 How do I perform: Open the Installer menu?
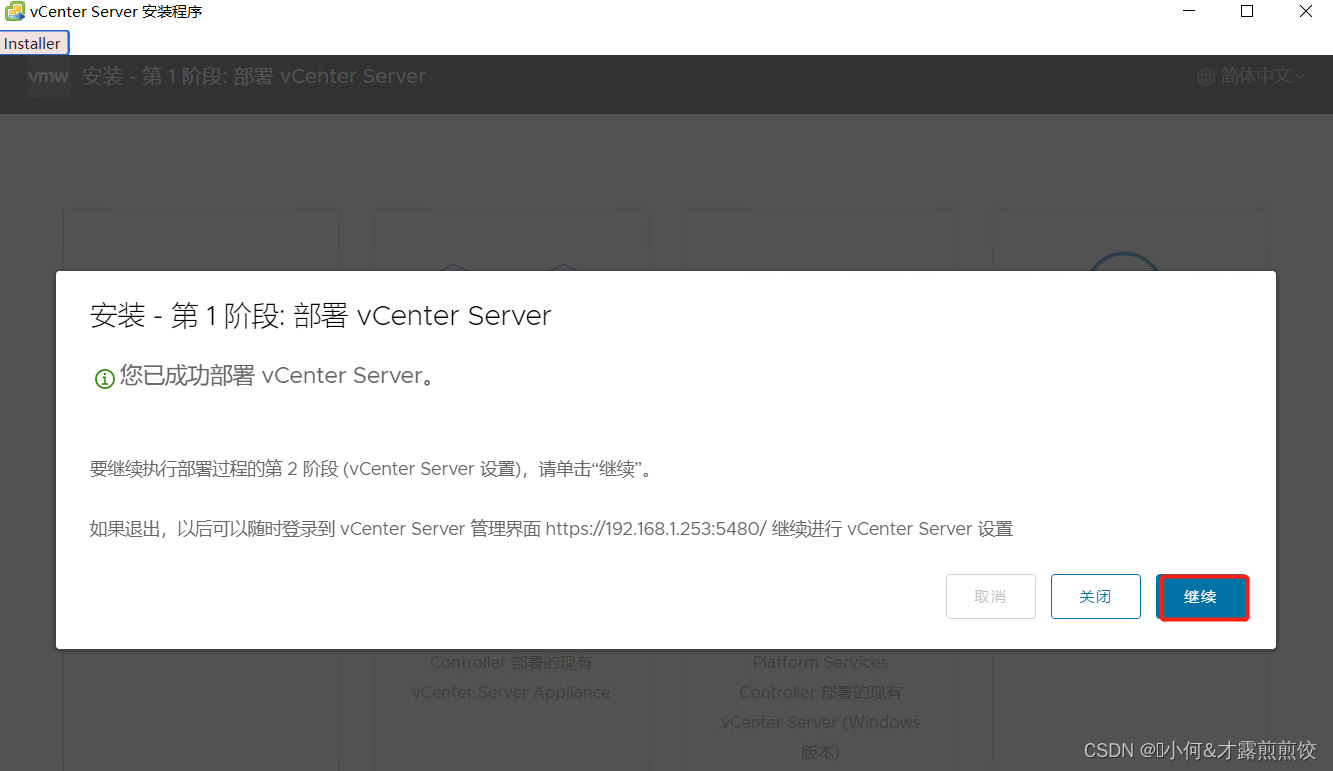[33, 43]
